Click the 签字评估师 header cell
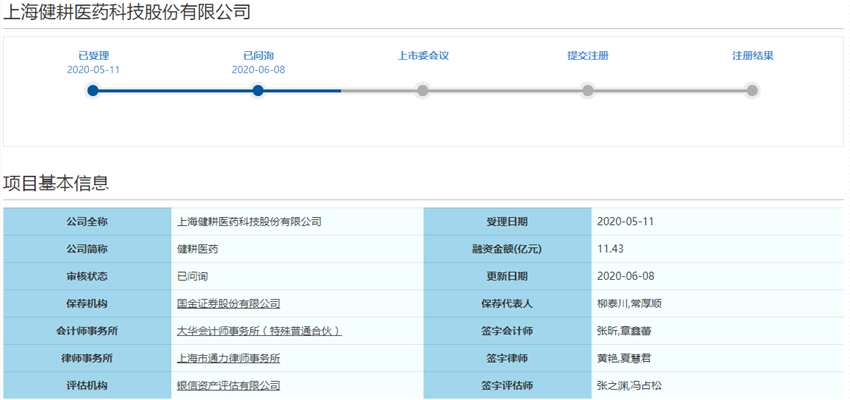The image size is (850, 400). tap(507, 386)
